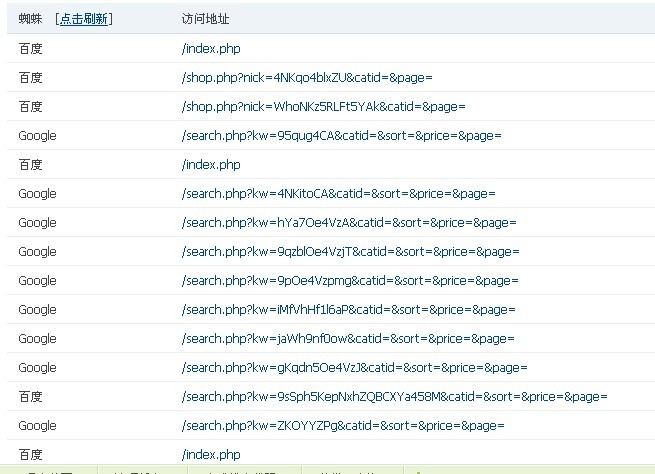Open the search link with kw=9pOe4Vzpmg

(349, 280)
